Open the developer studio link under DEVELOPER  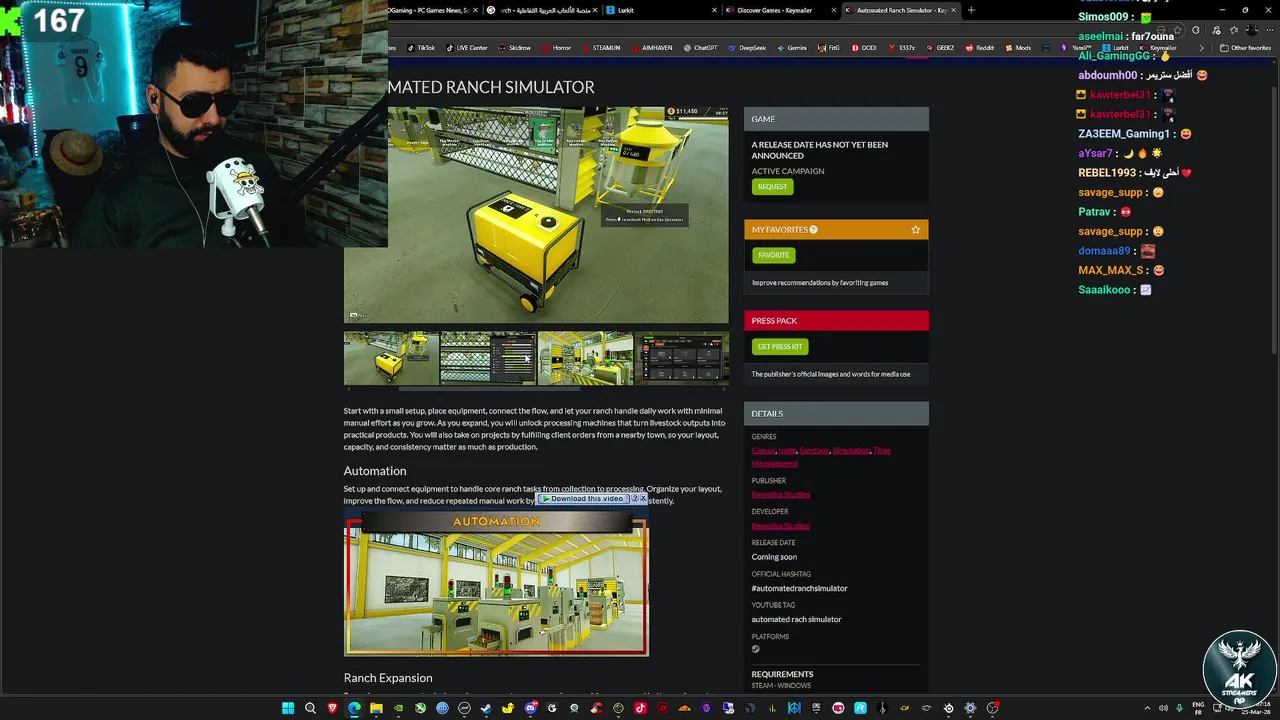tap(781, 526)
